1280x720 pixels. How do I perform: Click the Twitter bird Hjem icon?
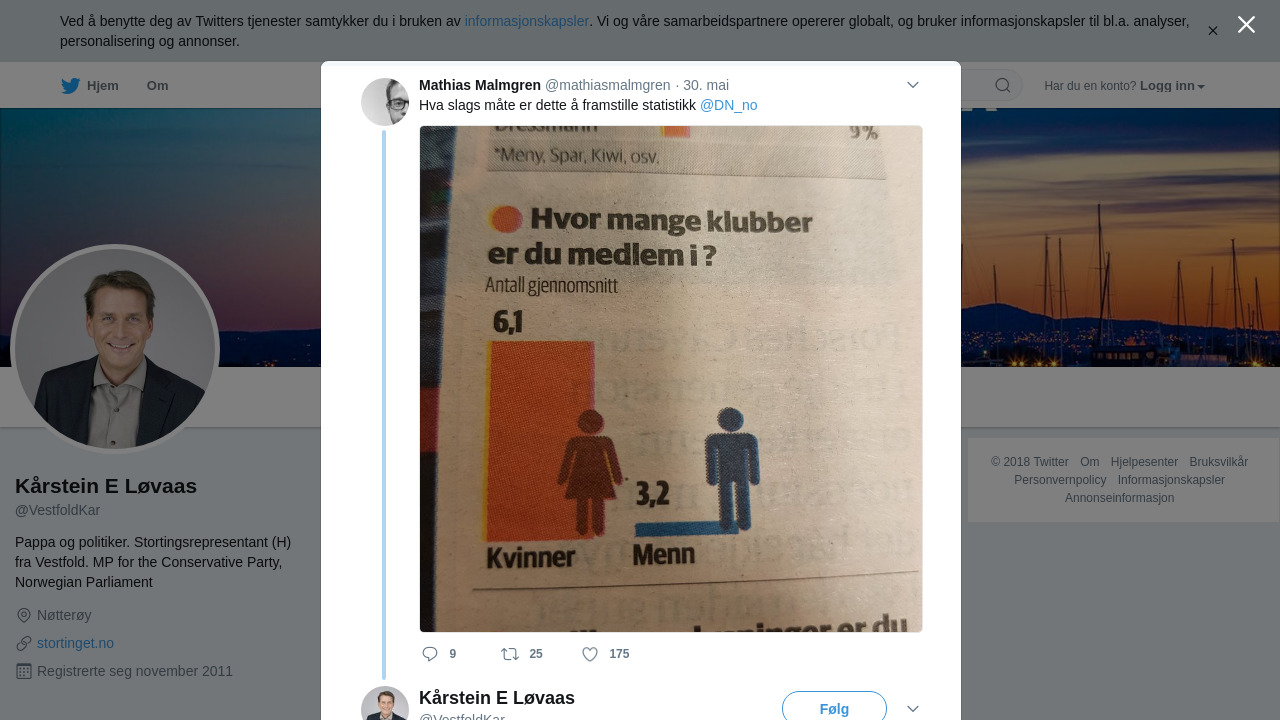[x=70, y=86]
